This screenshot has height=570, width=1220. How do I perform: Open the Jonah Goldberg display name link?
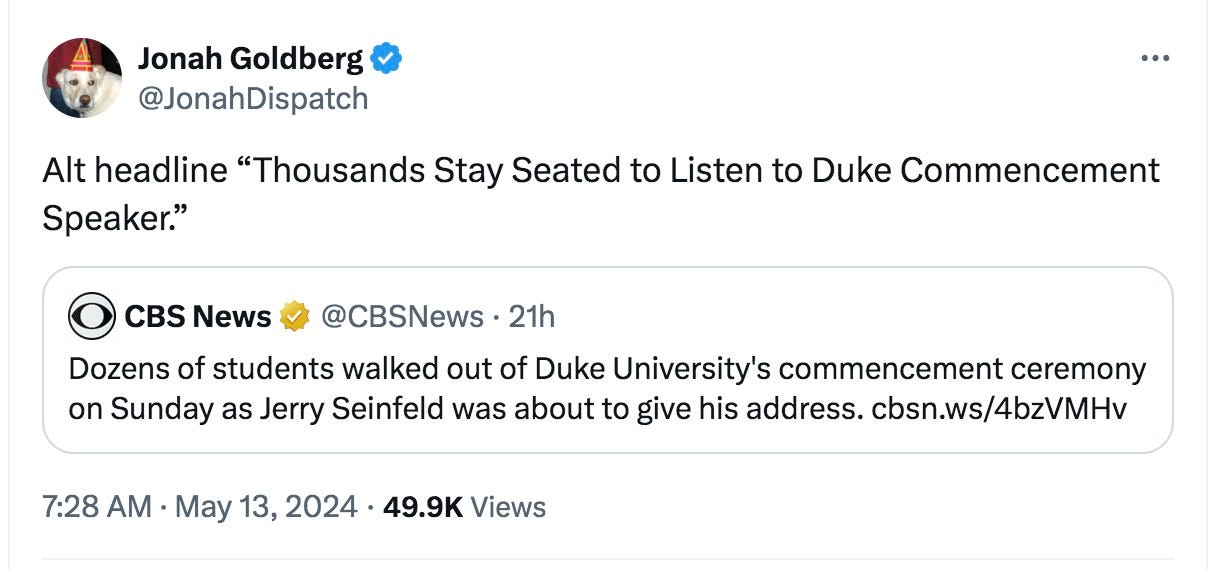(x=250, y=60)
